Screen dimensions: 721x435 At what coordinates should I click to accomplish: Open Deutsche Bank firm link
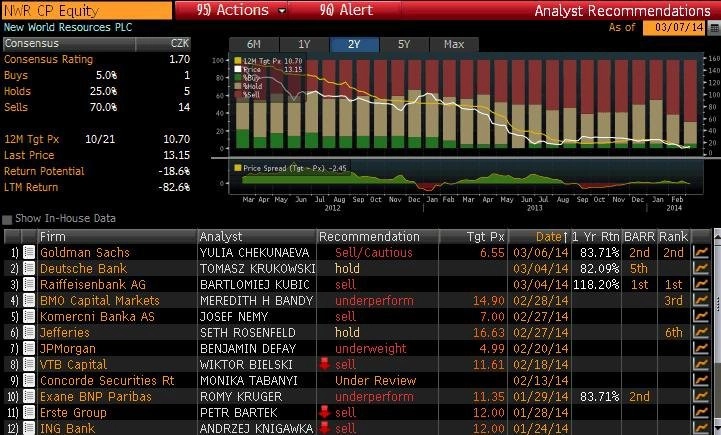pos(83,269)
